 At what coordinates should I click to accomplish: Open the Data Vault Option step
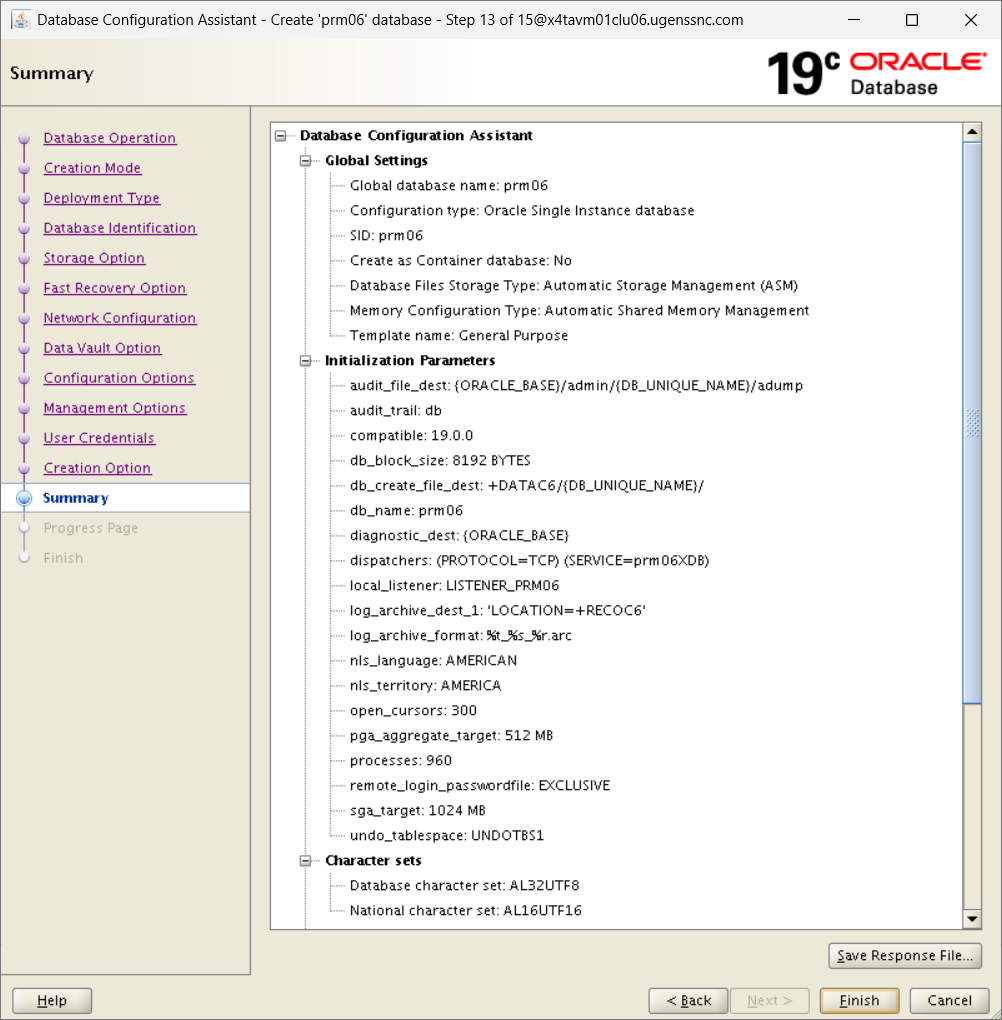tap(102, 347)
